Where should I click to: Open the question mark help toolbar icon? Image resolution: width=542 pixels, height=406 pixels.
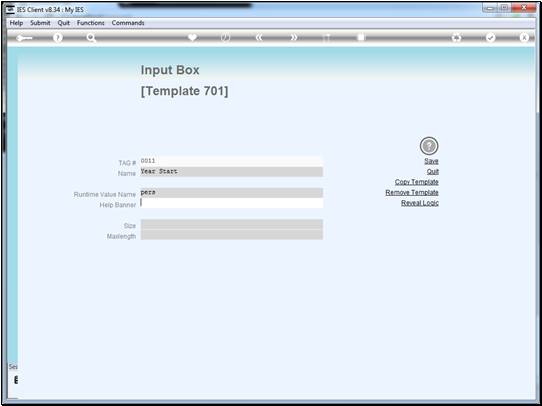[x=58, y=38]
